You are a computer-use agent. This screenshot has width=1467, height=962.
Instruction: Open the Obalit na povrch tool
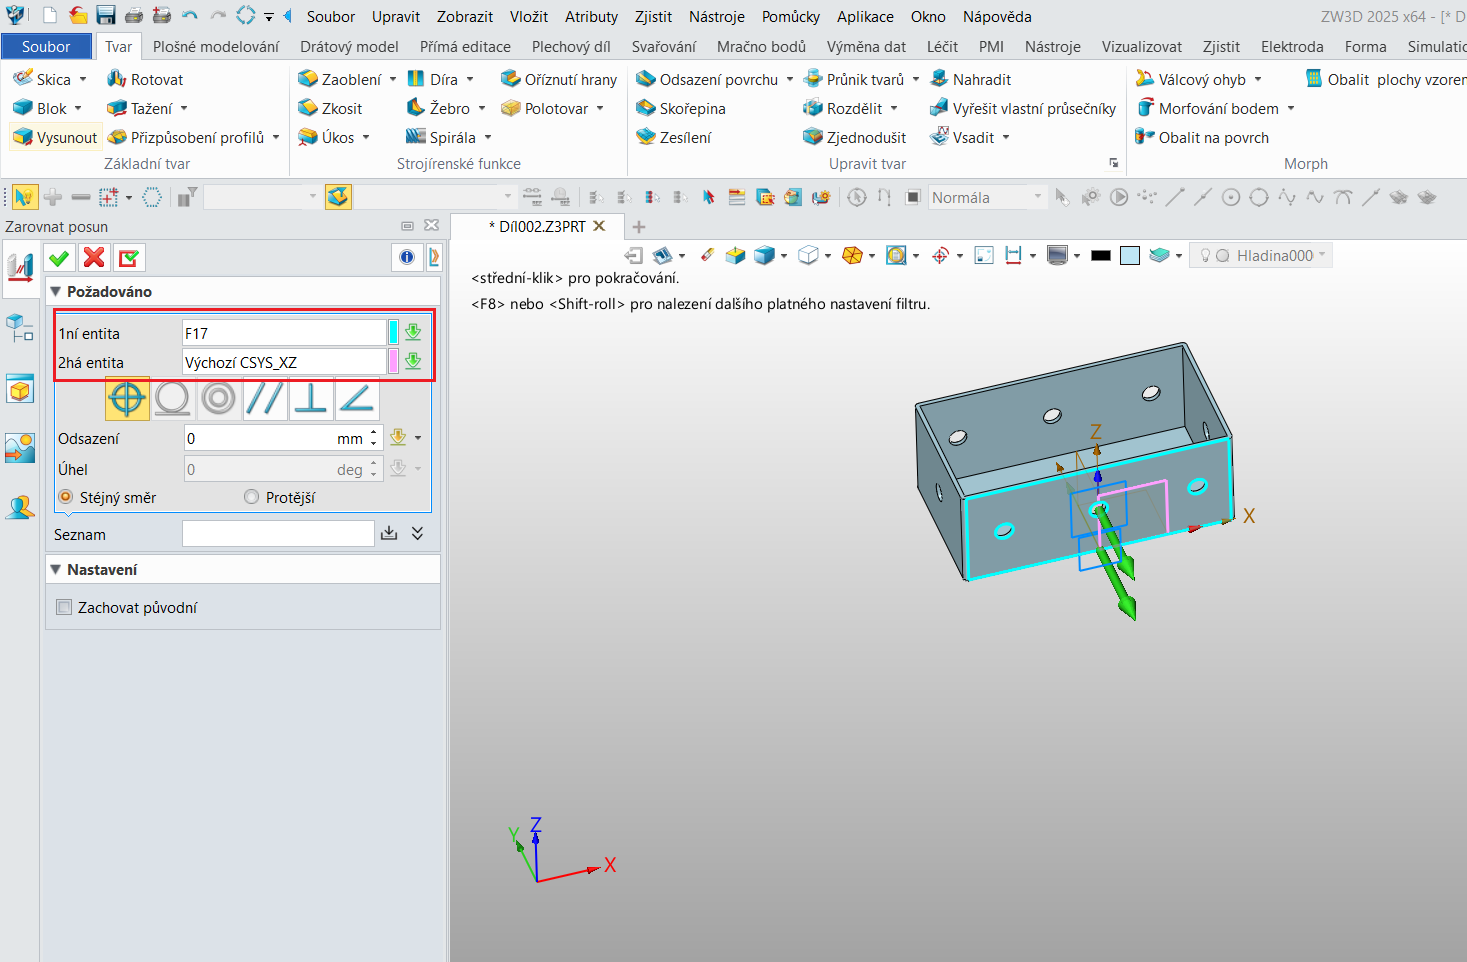(x=1202, y=137)
